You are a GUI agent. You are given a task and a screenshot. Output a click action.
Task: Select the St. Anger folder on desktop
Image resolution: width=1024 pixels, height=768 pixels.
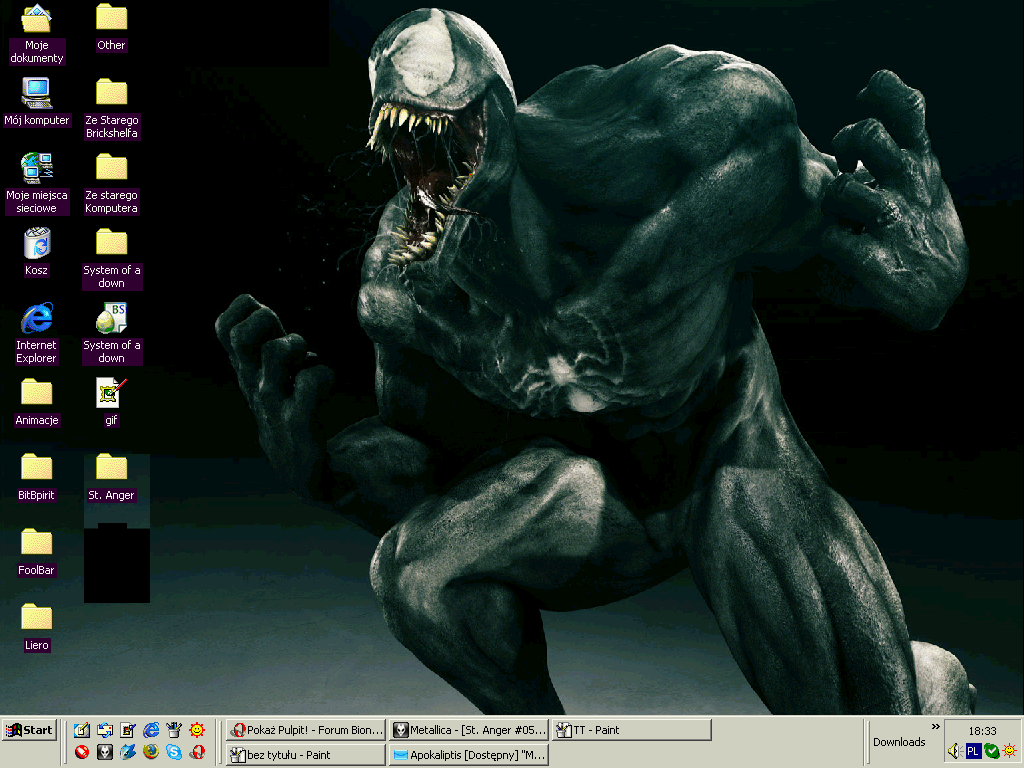coord(111,468)
